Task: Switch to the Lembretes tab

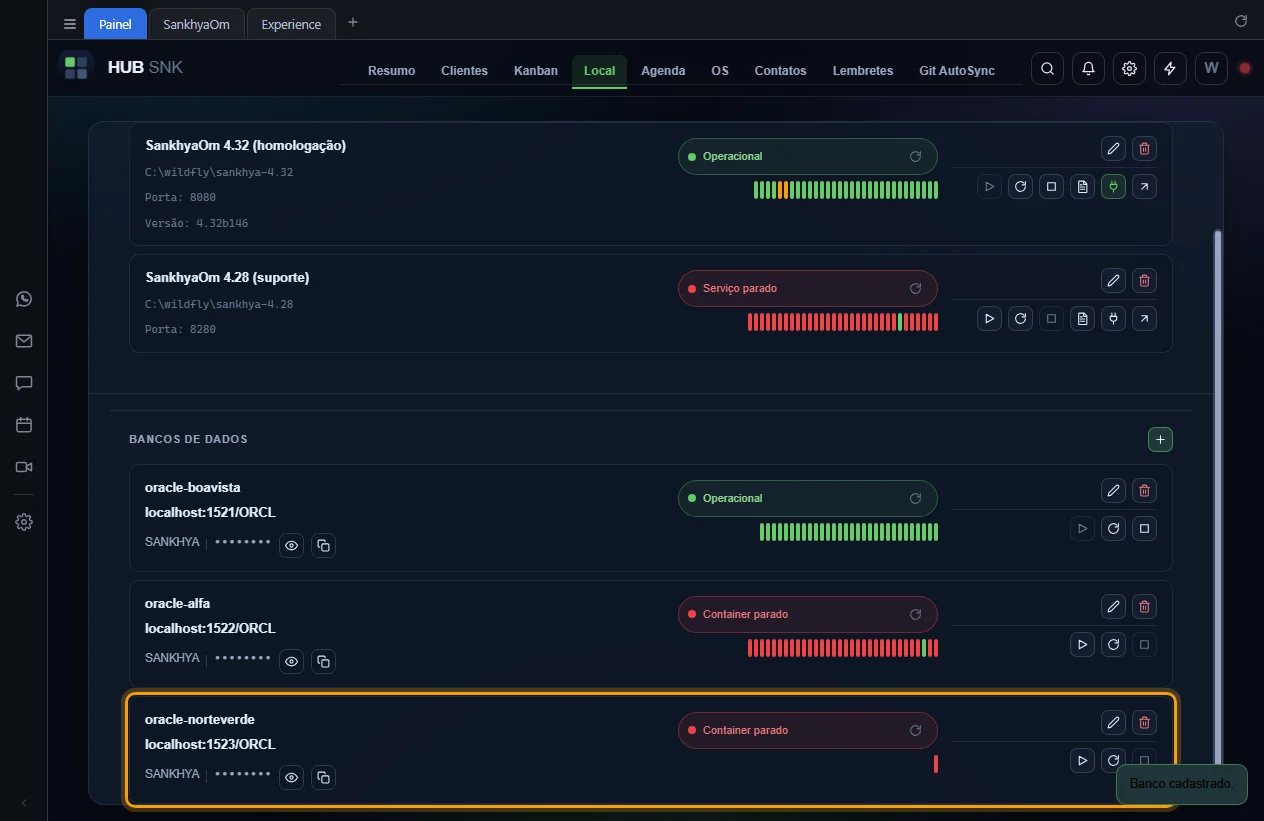Action: (x=863, y=71)
